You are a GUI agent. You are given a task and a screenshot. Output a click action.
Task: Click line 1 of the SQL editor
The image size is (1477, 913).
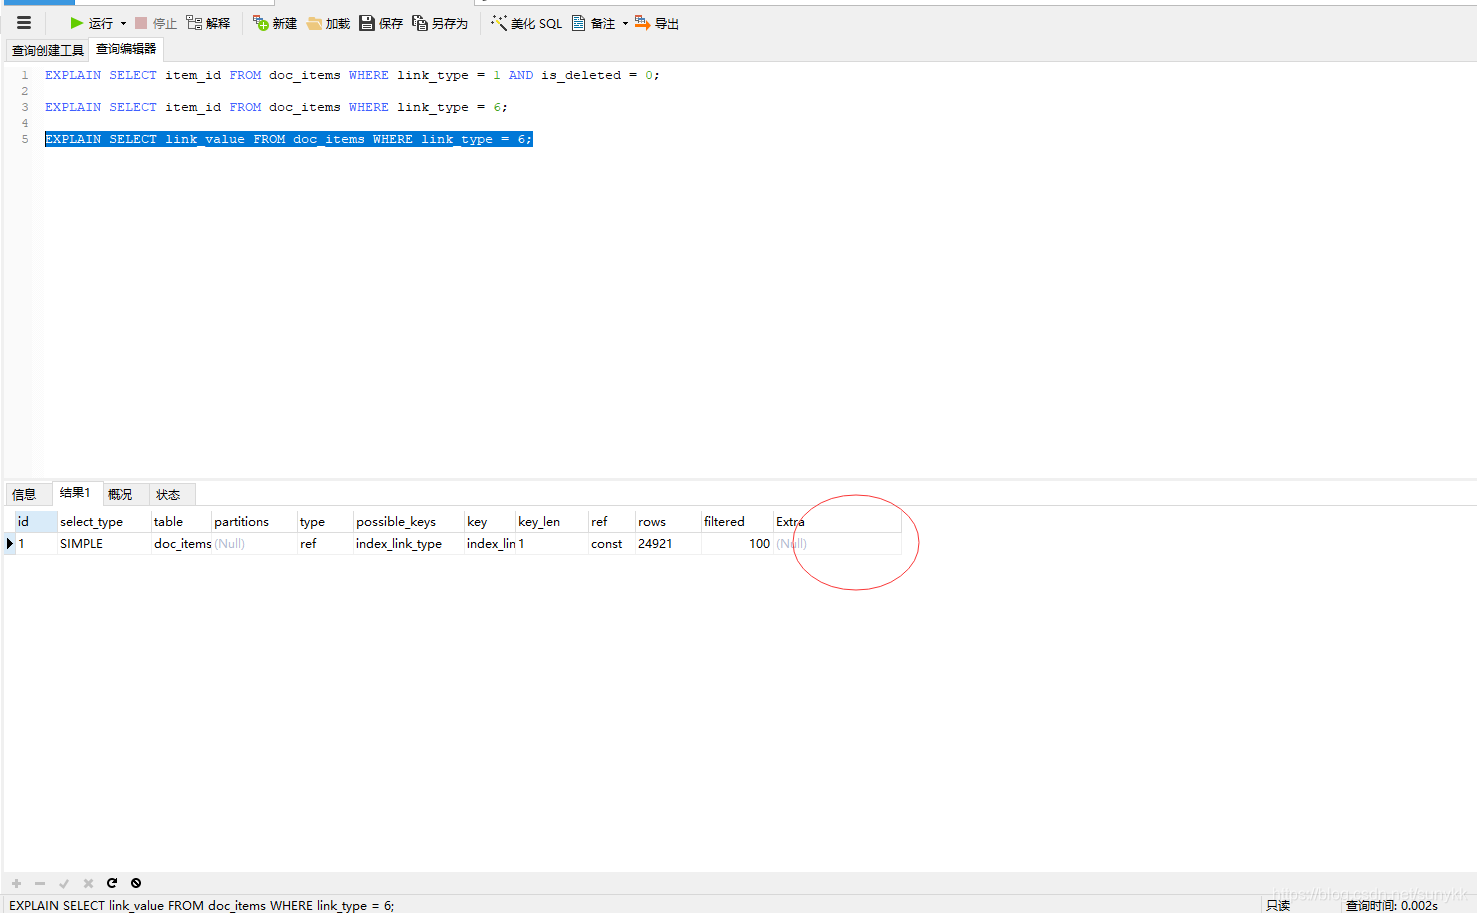[352, 75]
